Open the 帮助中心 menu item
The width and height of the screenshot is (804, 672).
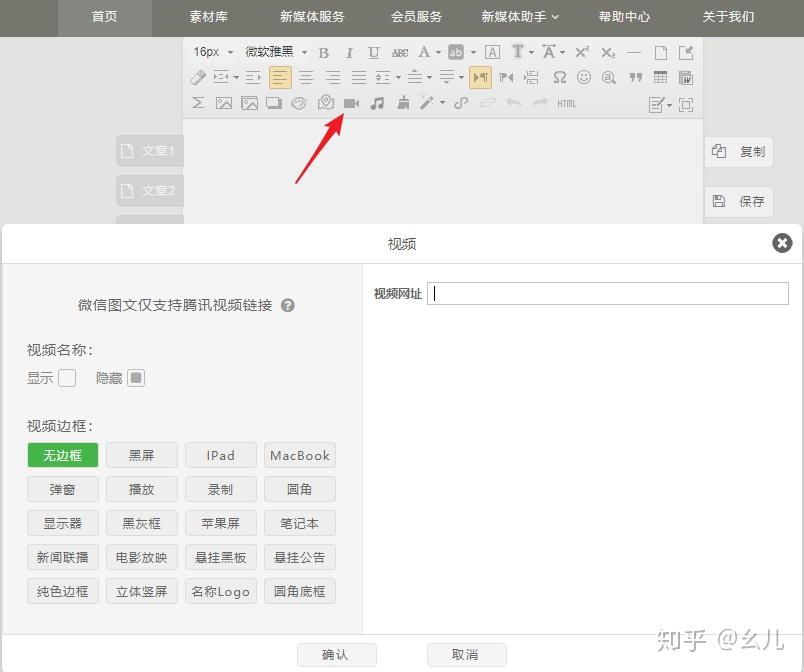pos(624,17)
